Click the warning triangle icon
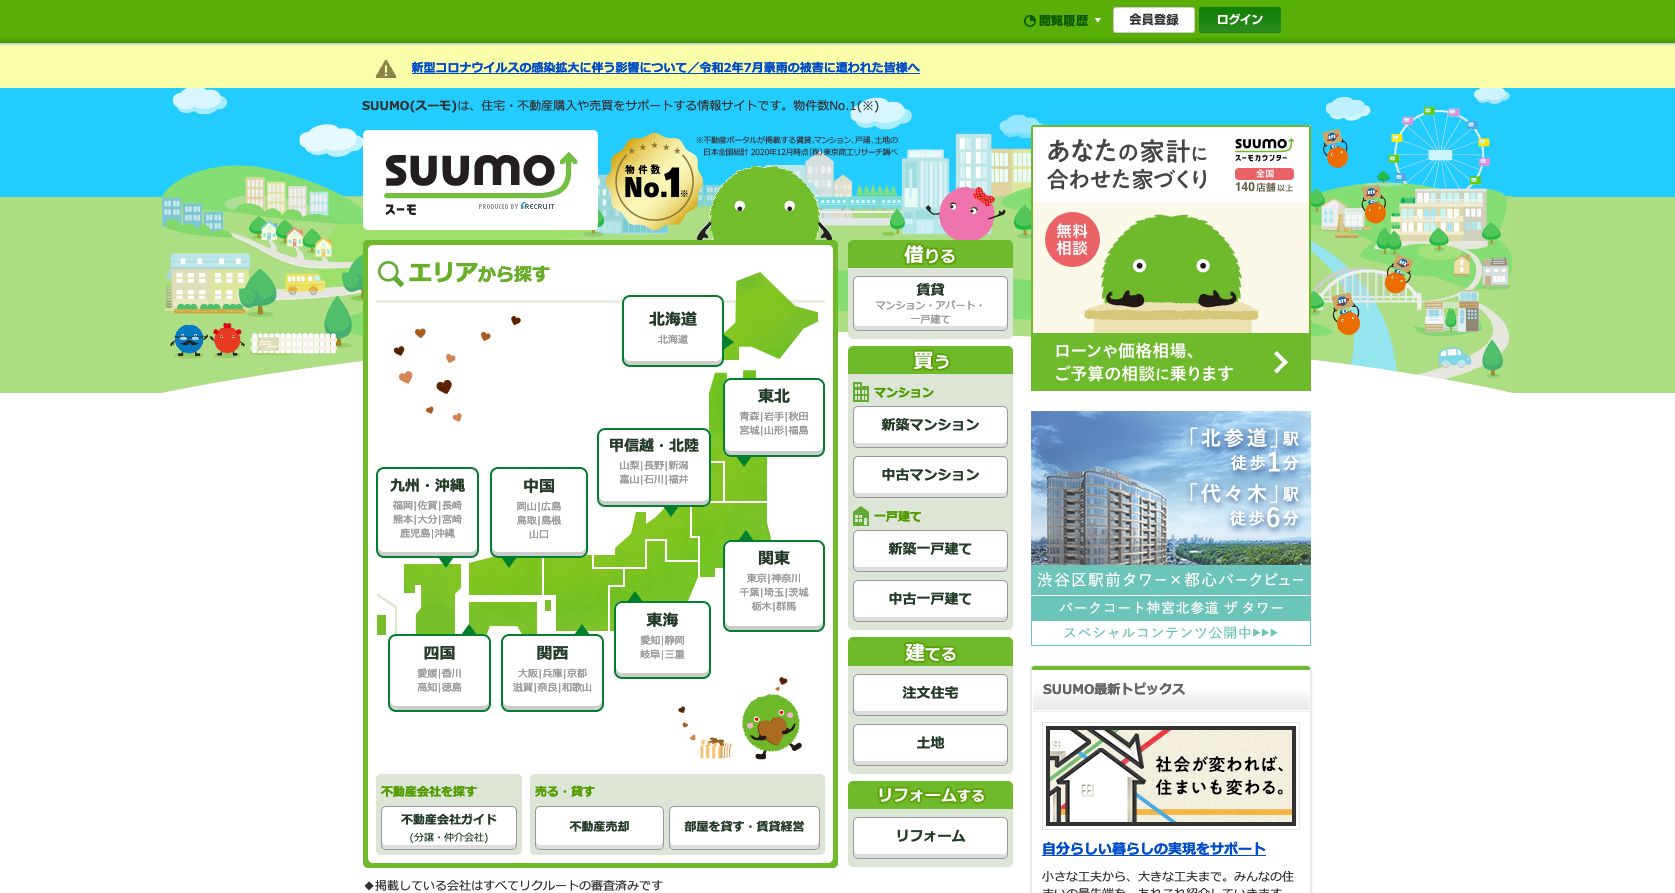Screen dimensions: 1675x893 tap(386, 69)
